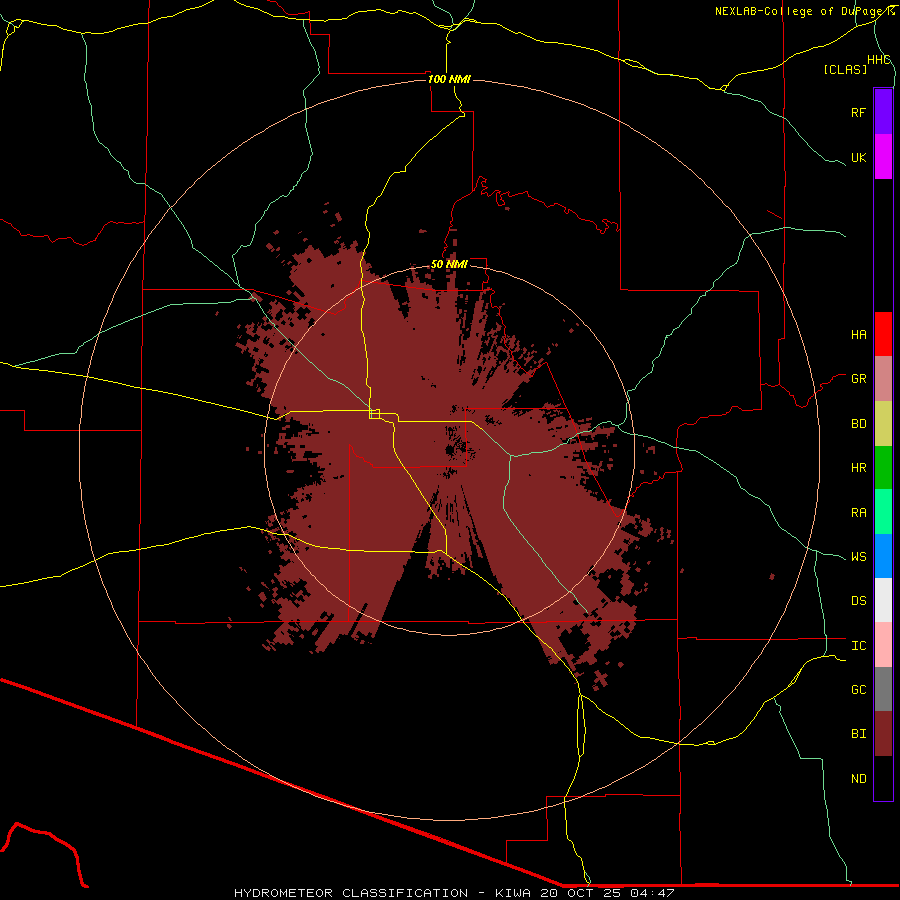Screen dimensions: 900x900
Task: Click the GC legend label
Action: (859, 690)
